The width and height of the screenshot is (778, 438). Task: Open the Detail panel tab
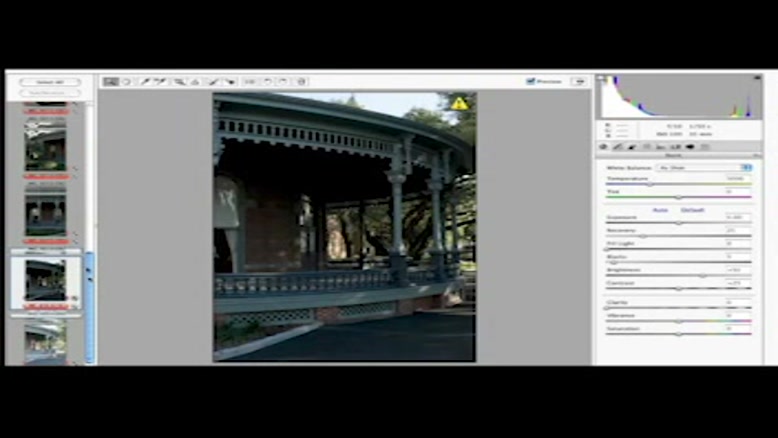pyautogui.click(x=632, y=147)
